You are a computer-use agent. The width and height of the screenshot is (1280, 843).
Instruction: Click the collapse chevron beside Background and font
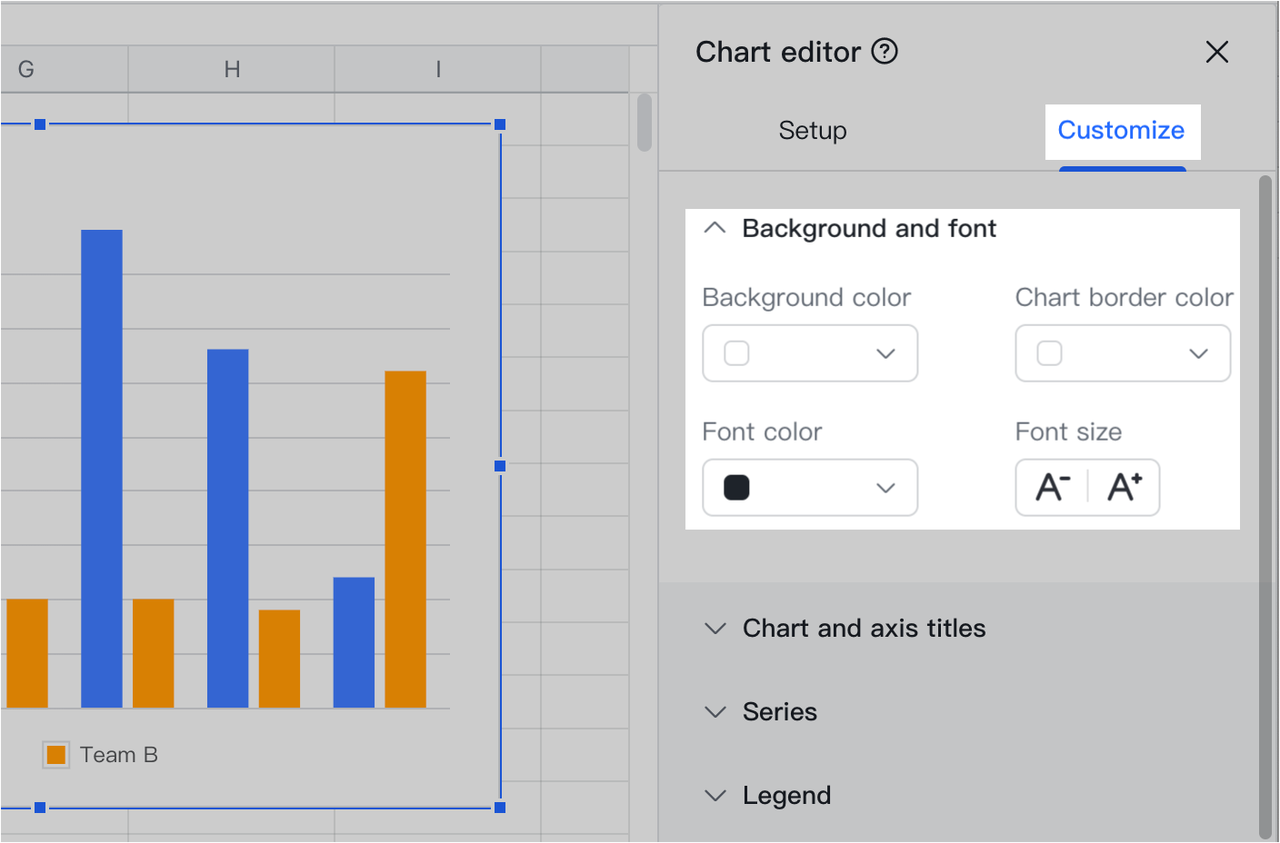[714, 228]
